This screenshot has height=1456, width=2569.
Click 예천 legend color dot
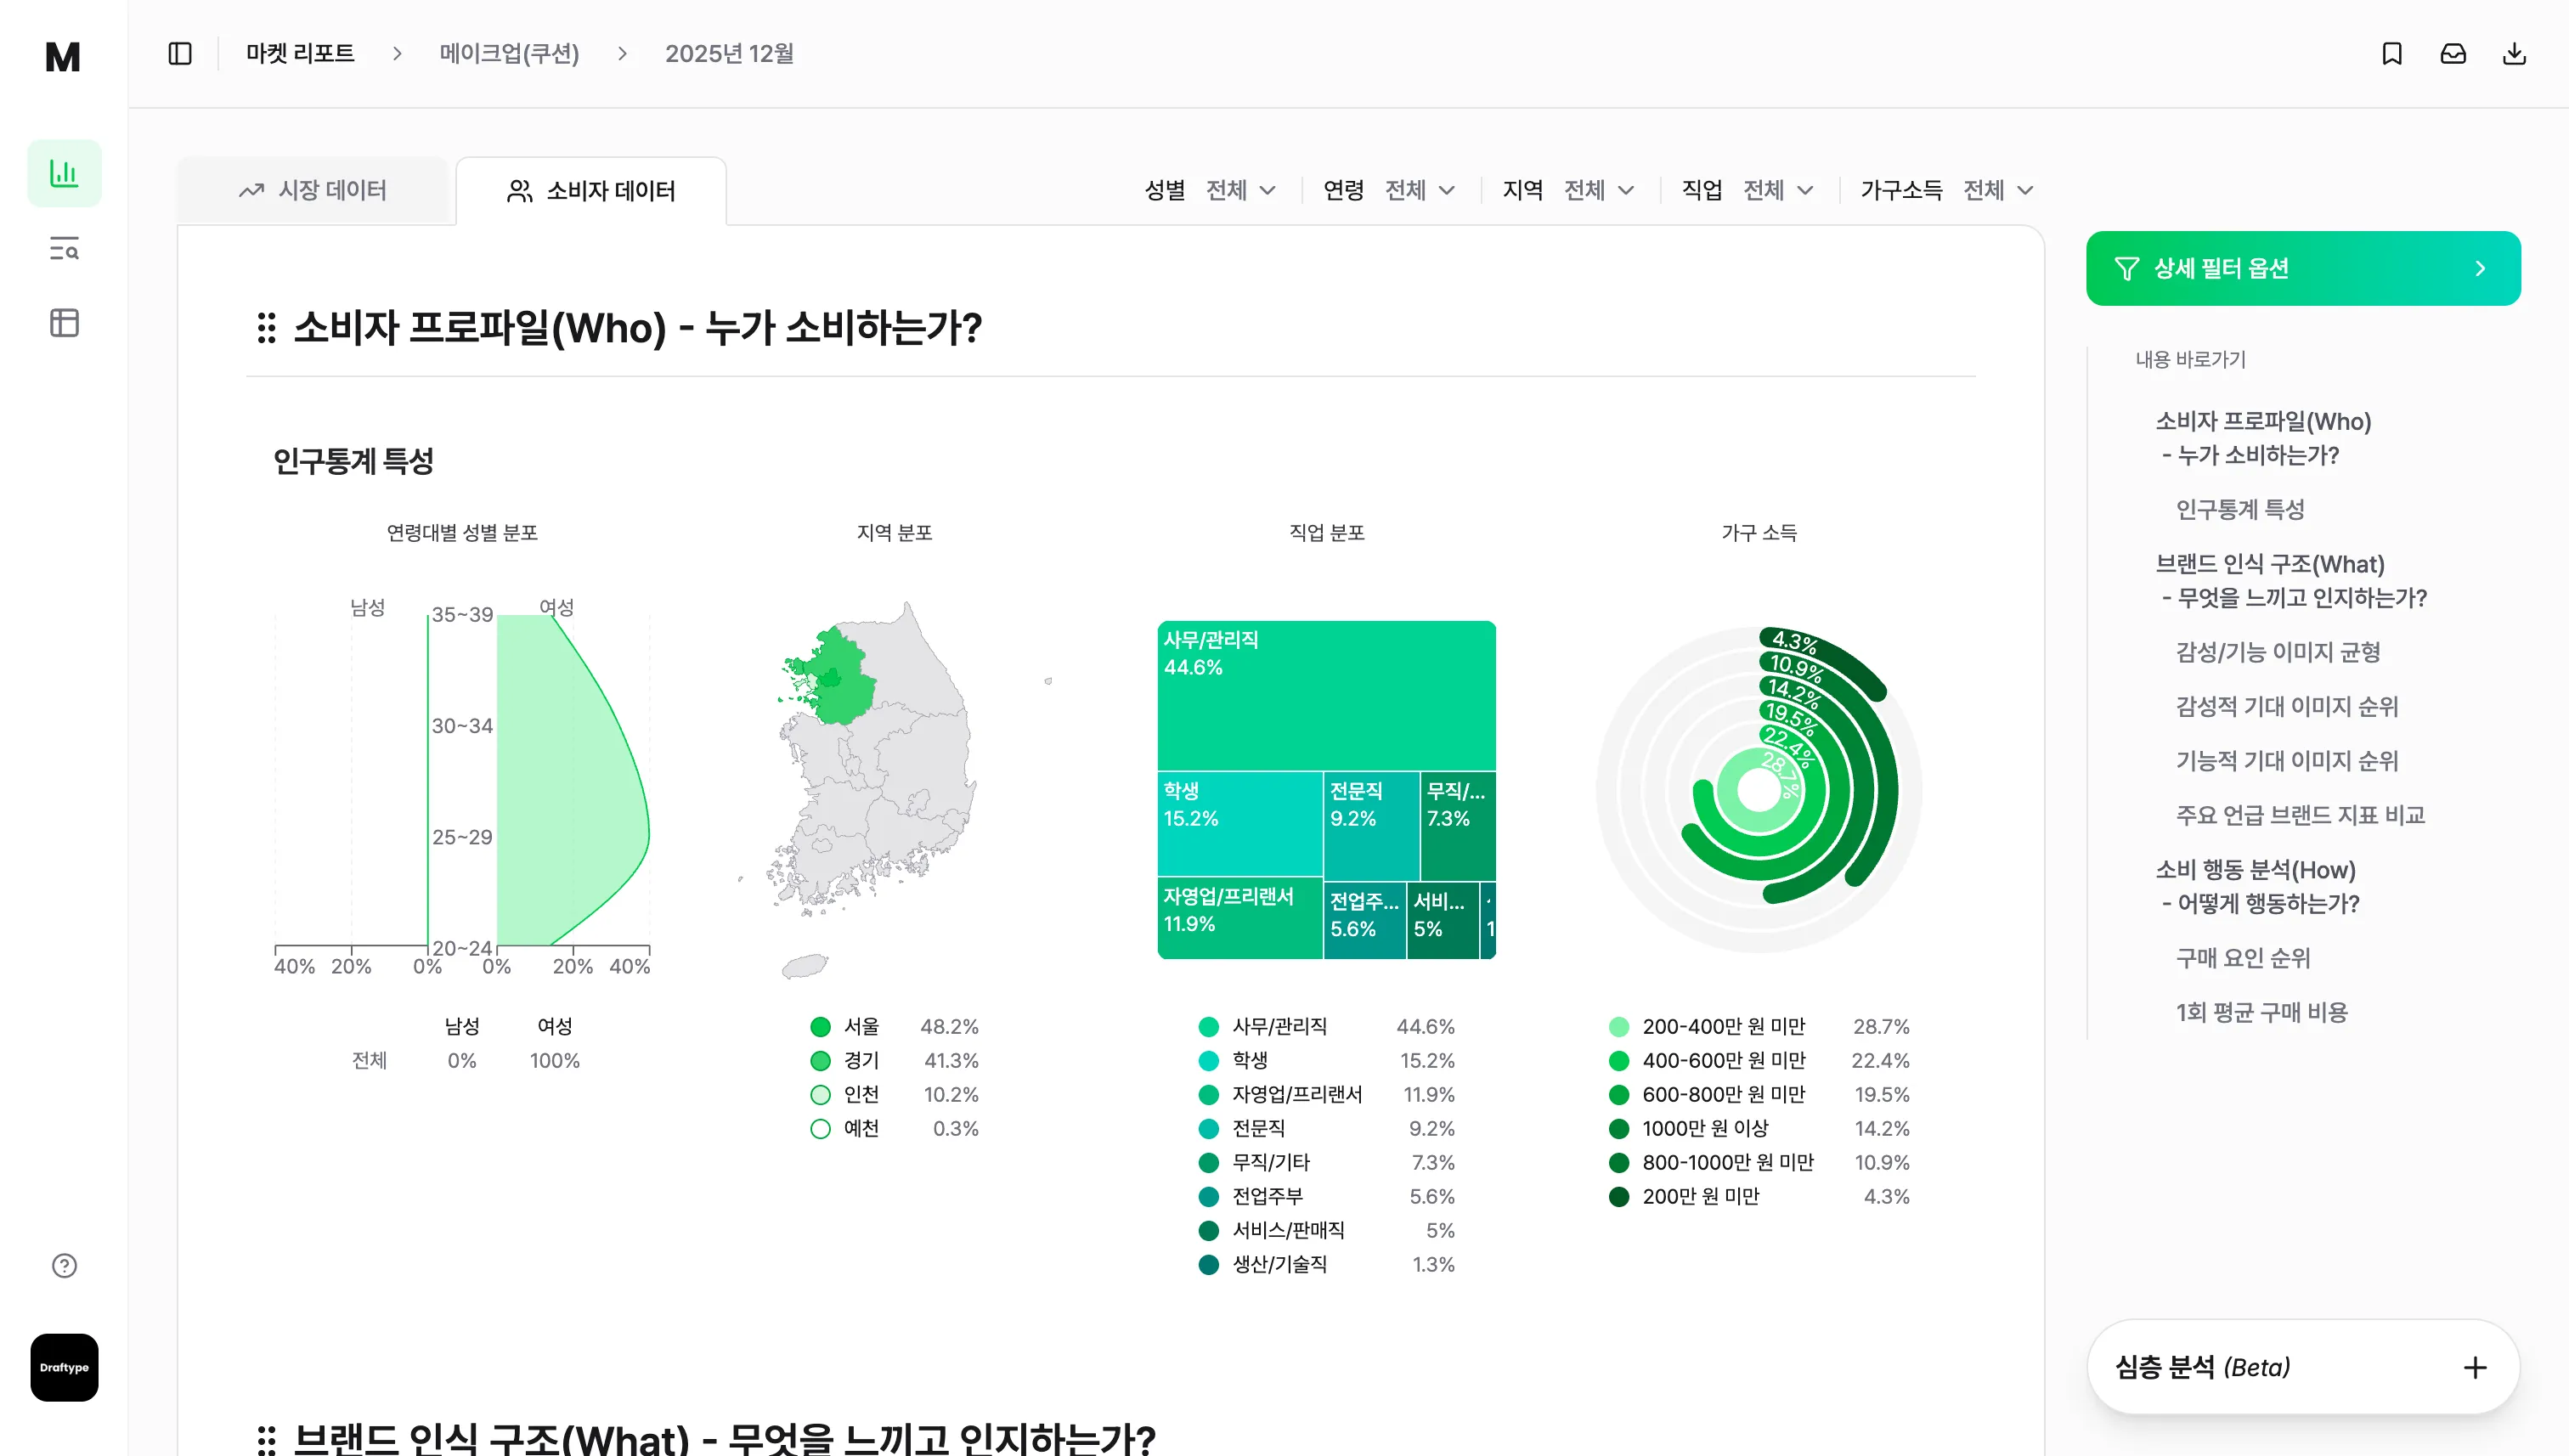pyautogui.click(x=820, y=1129)
